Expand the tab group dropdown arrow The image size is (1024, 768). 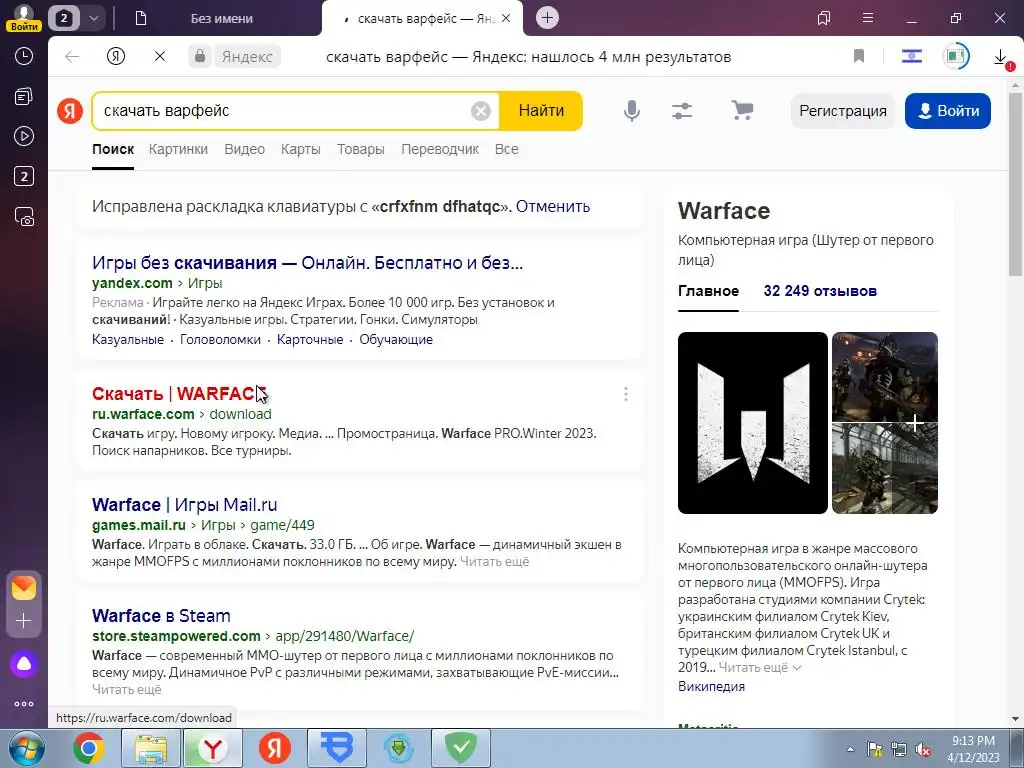(93, 18)
